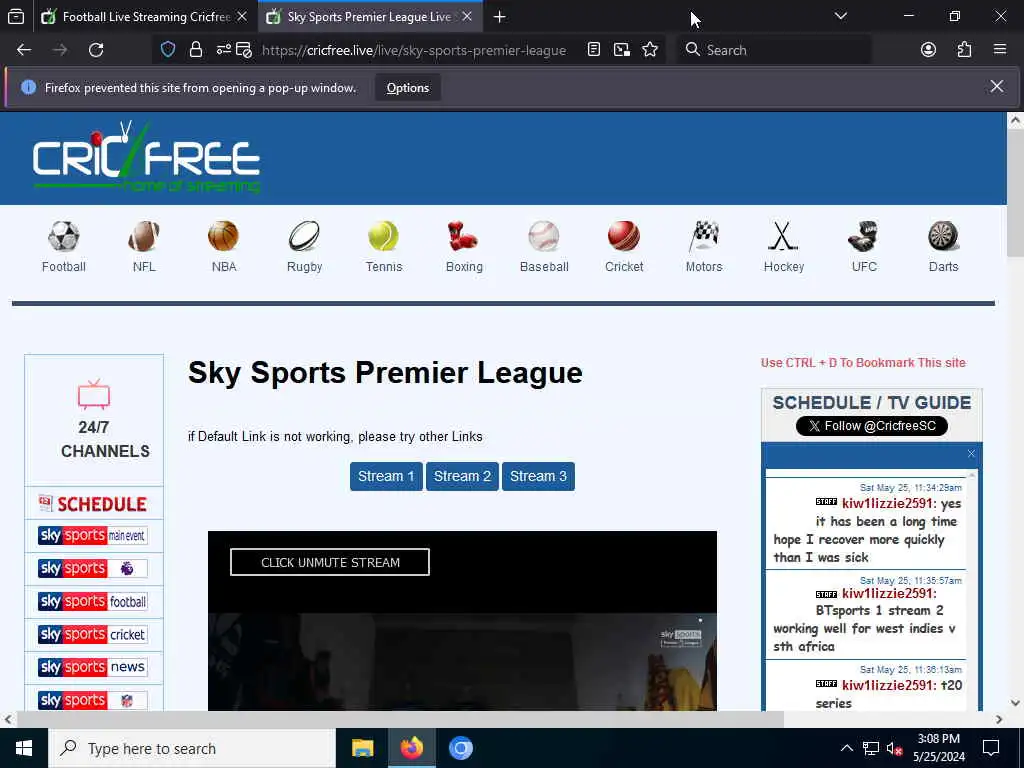The image size is (1024, 768).
Task: Open the Firefox View button
Action: [x=16, y=17]
